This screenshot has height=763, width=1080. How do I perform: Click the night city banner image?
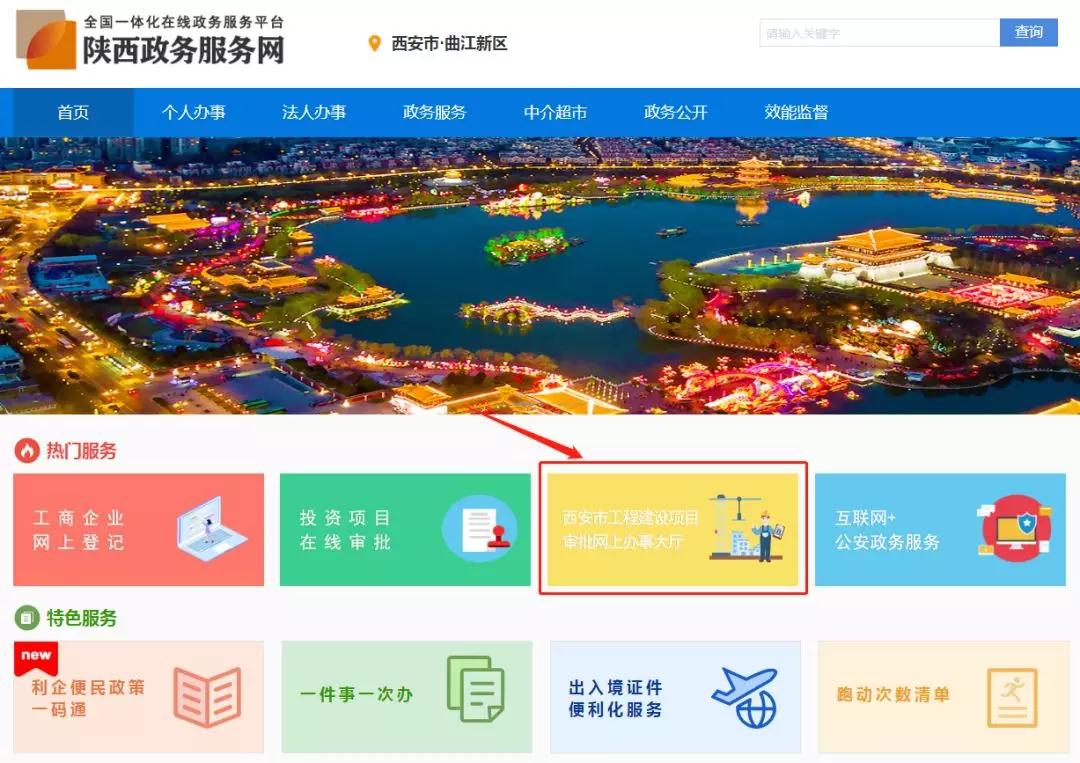(540, 275)
